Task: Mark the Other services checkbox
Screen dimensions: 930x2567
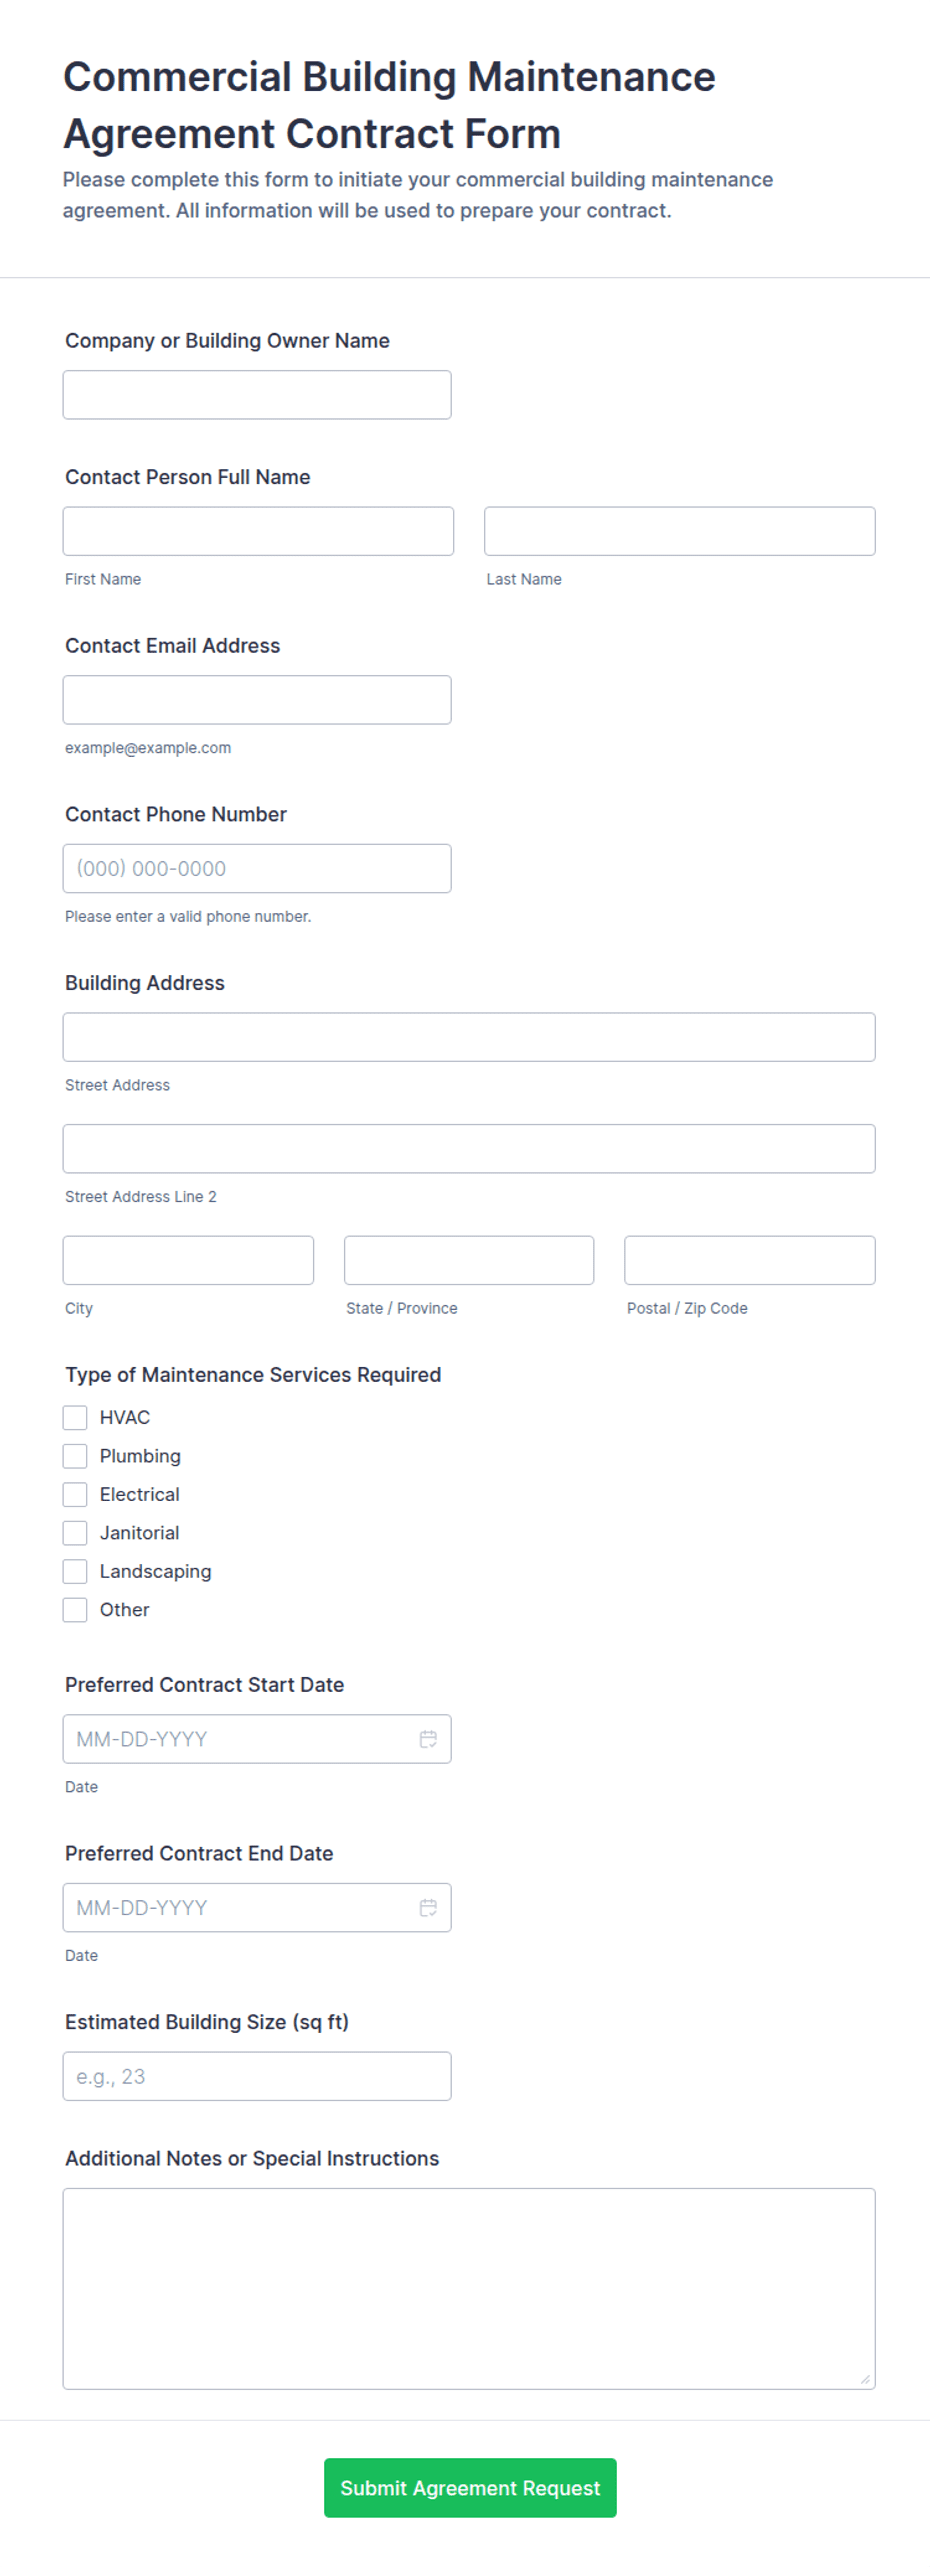Action: point(75,1610)
